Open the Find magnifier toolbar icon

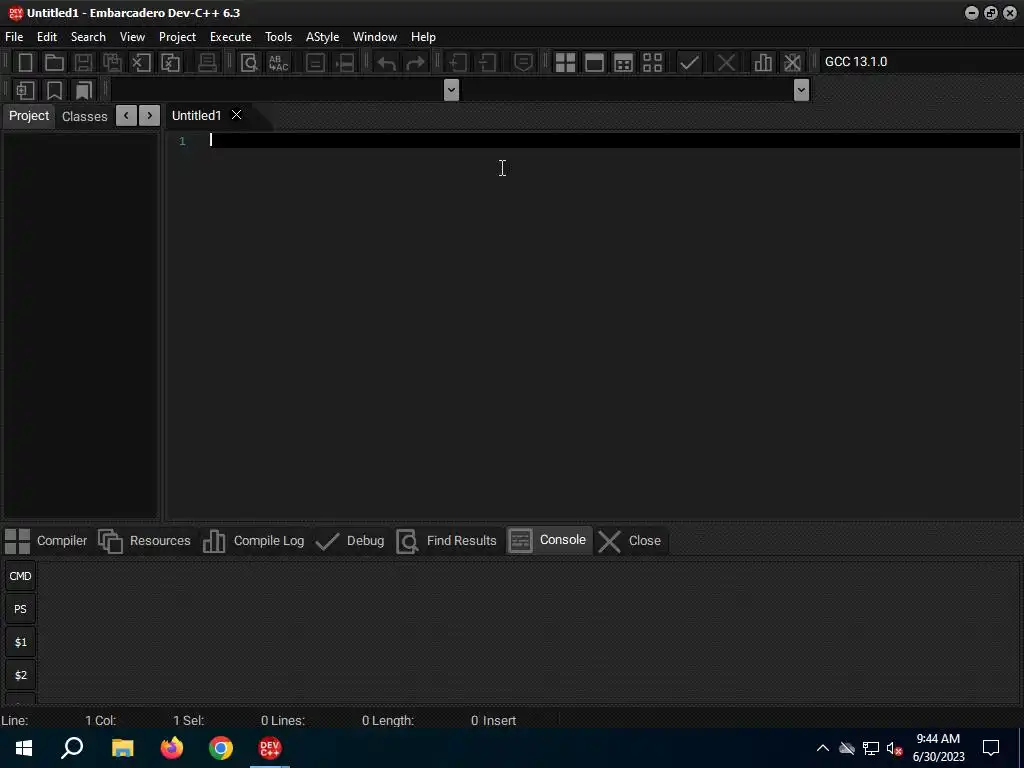[249, 63]
